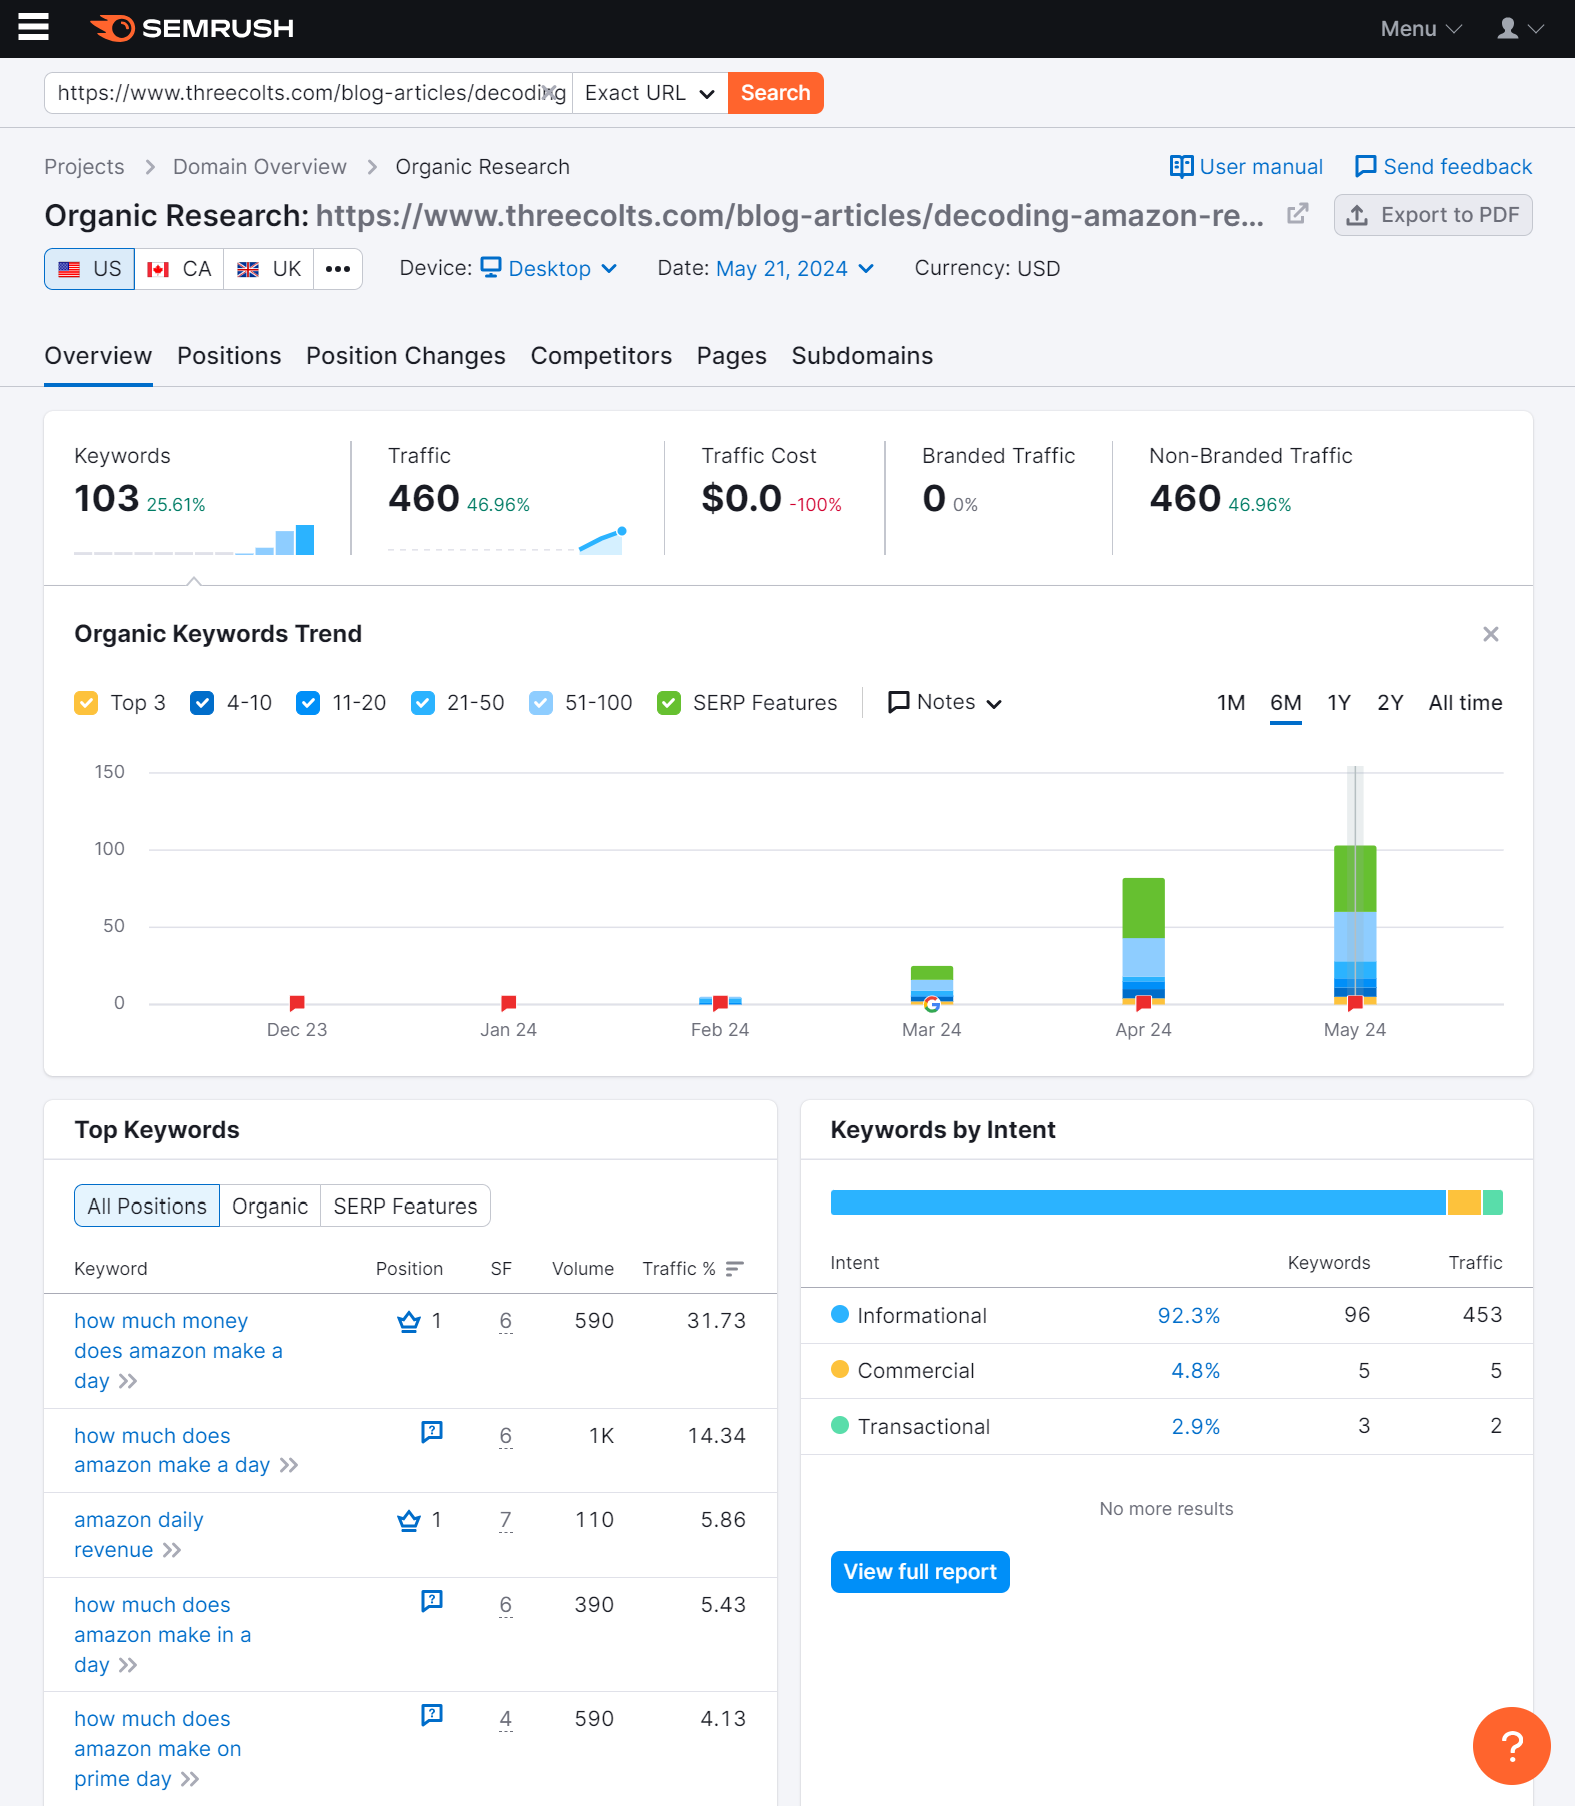Switch to the Subdomains tab
This screenshot has height=1806, width=1575.
tap(862, 356)
